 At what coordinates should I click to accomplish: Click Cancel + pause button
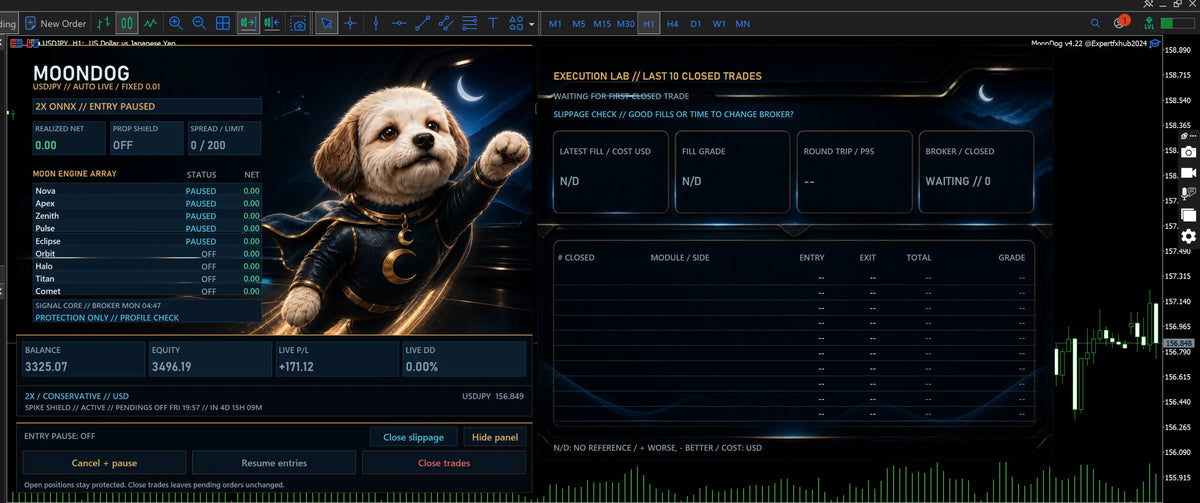tap(104, 463)
